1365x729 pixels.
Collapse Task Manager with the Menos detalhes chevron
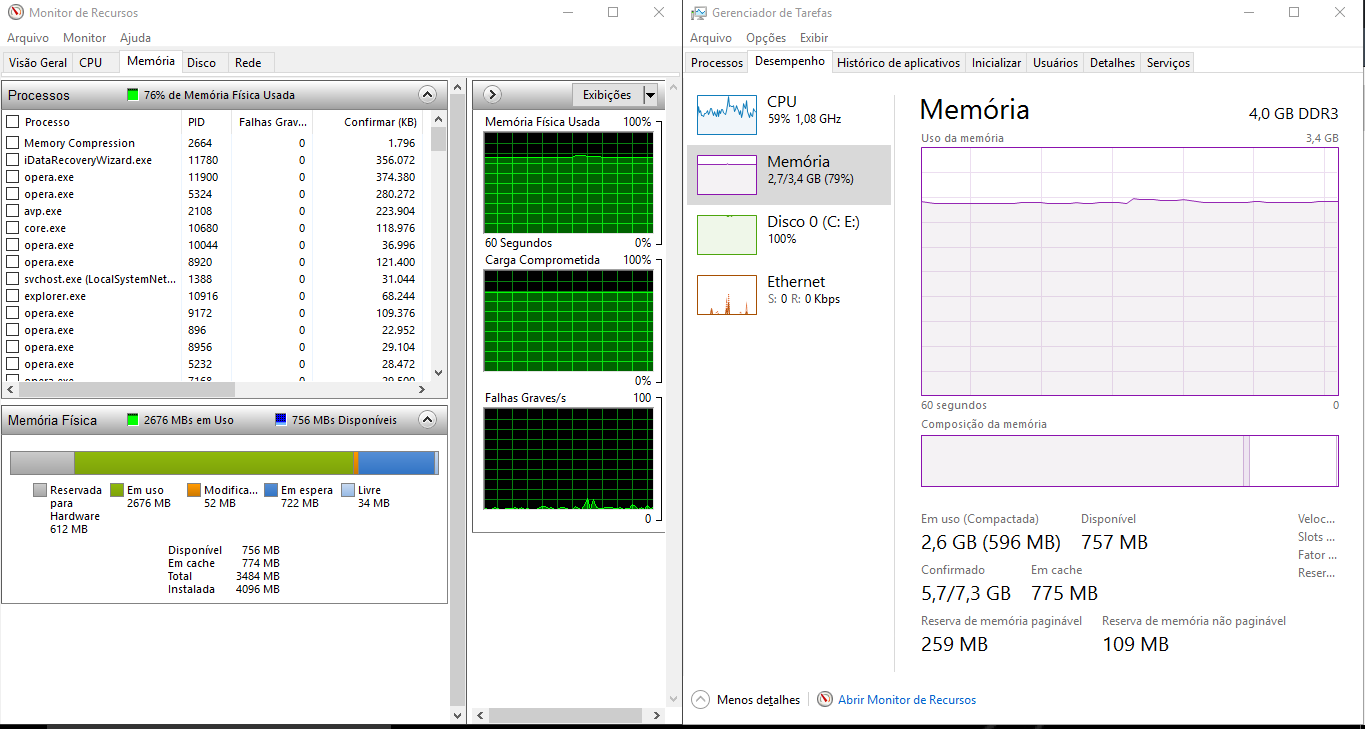tap(700, 699)
